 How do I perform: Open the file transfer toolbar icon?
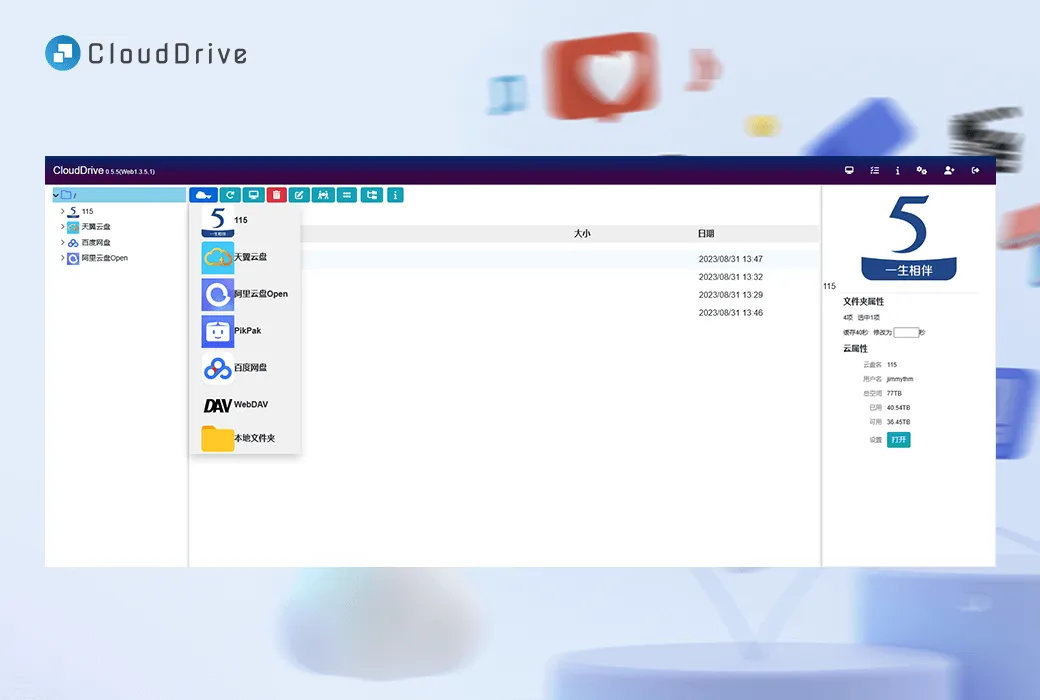tap(322, 195)
